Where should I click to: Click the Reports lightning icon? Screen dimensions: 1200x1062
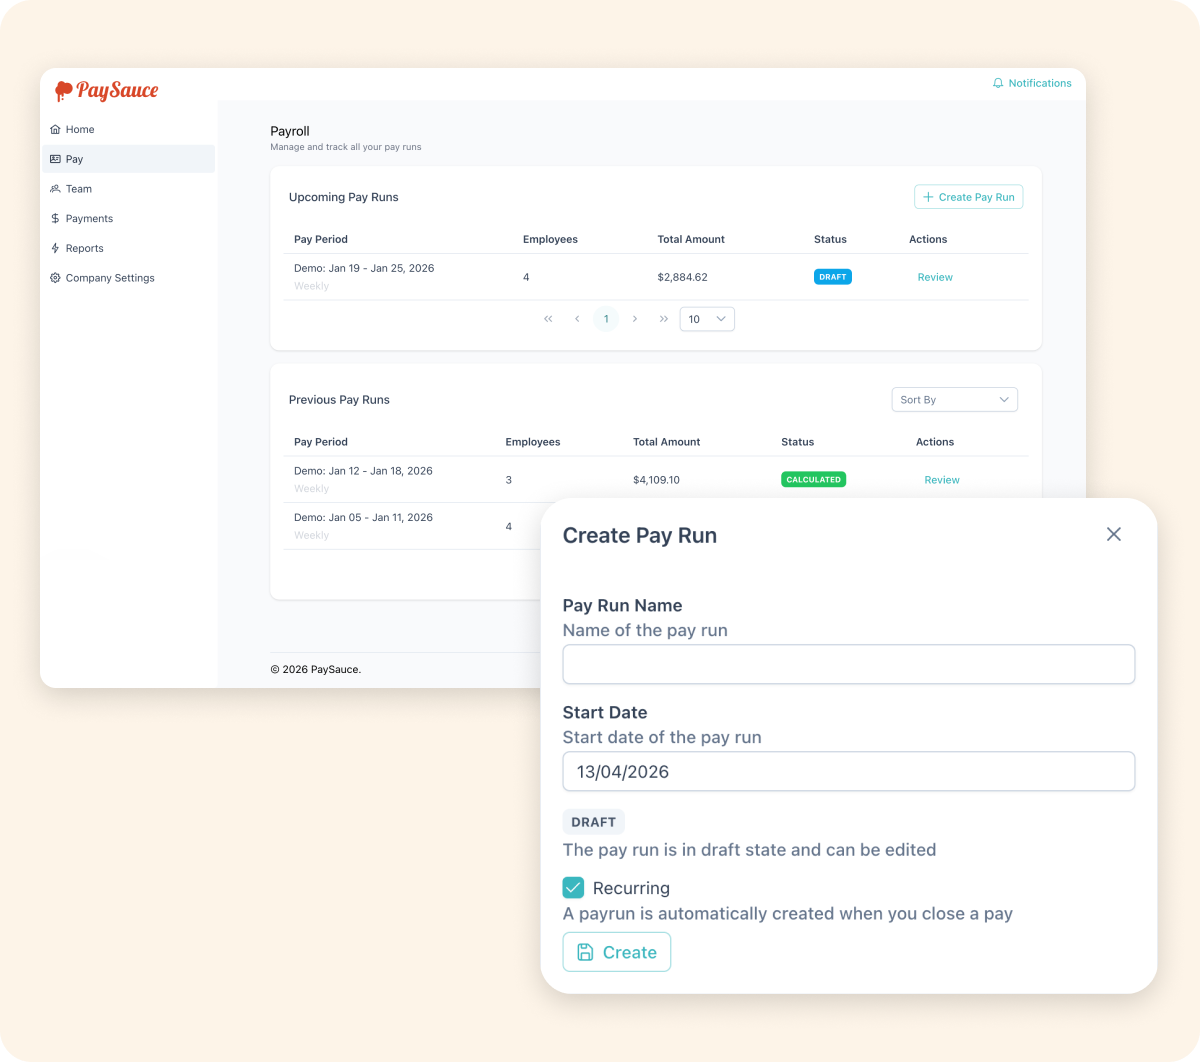coord(55,248)
